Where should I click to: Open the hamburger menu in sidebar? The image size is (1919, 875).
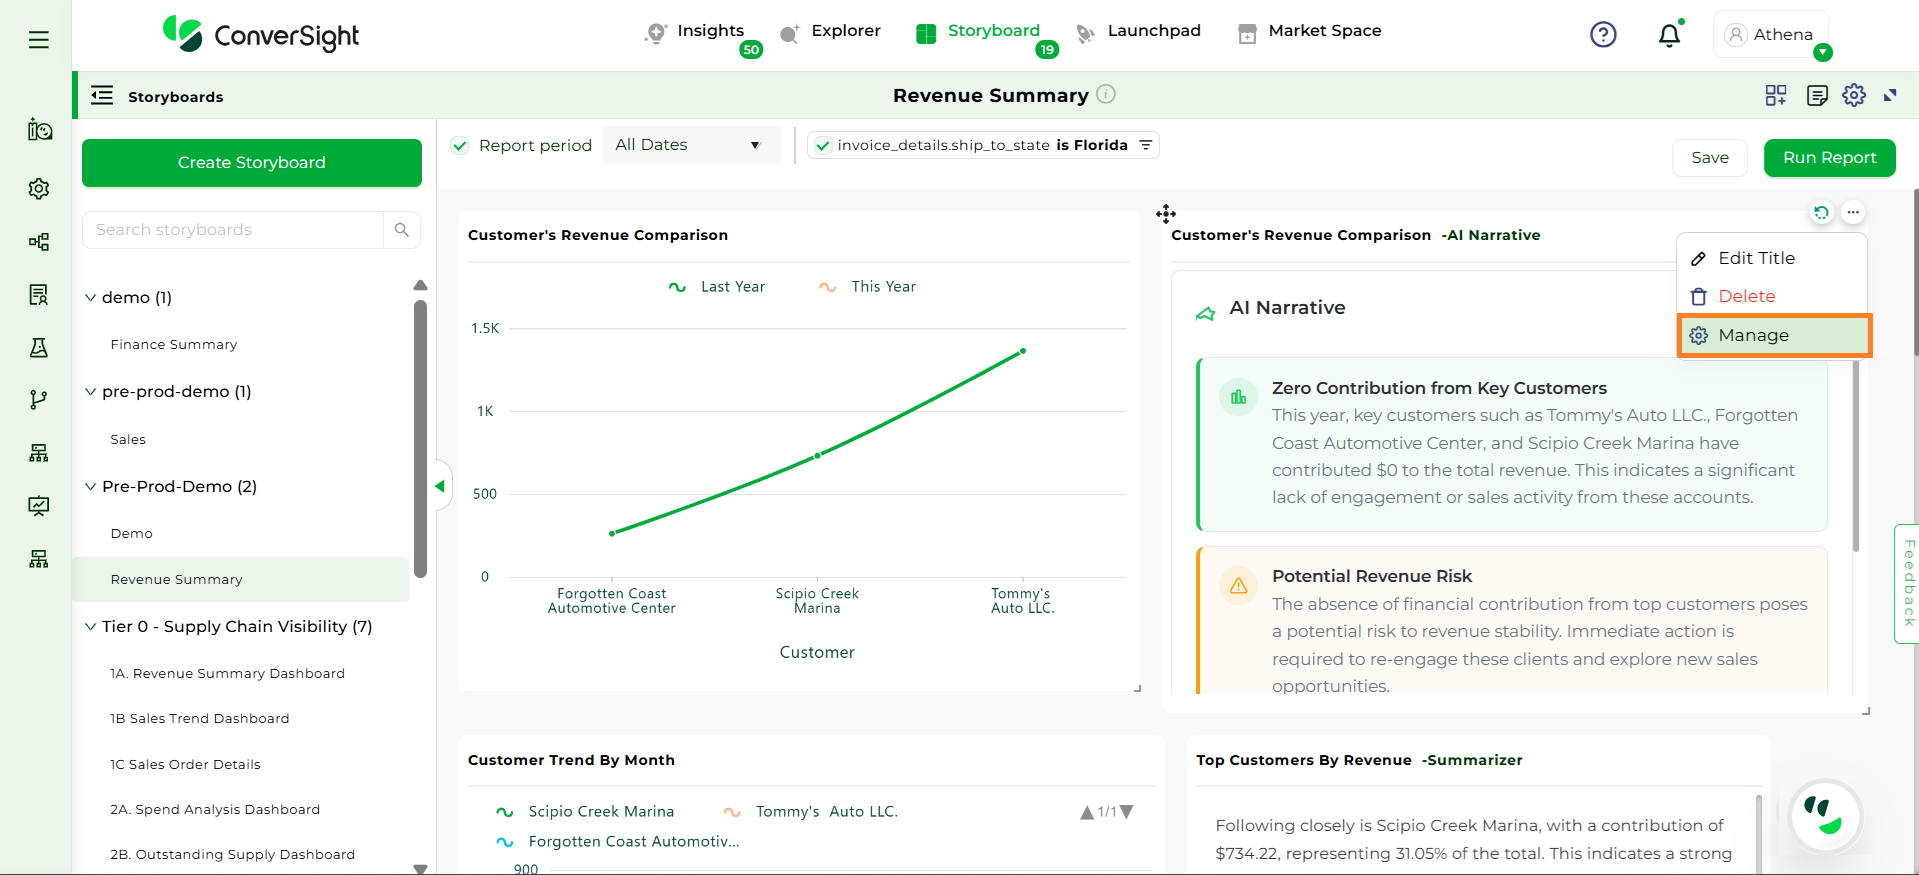[39, 40]
